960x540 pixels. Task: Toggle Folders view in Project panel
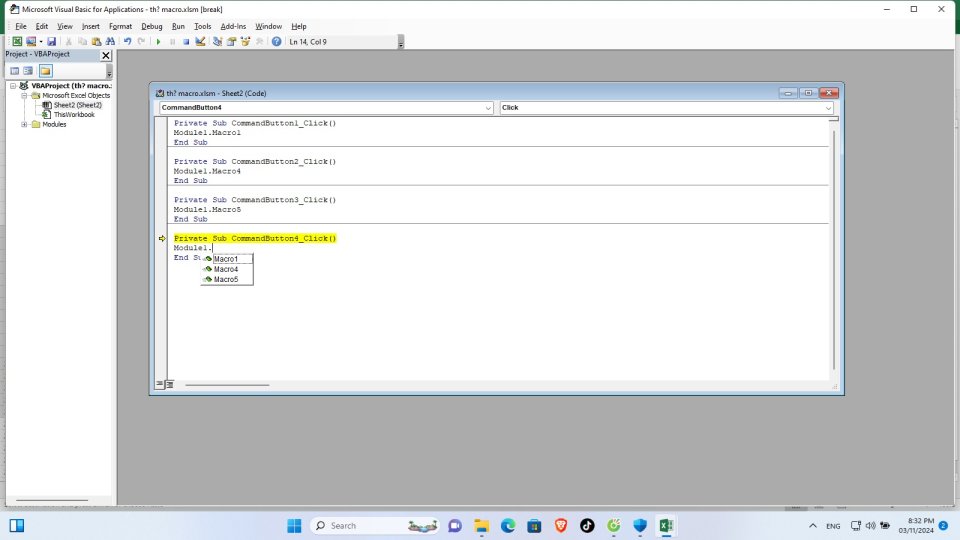[x=46, y=71]
